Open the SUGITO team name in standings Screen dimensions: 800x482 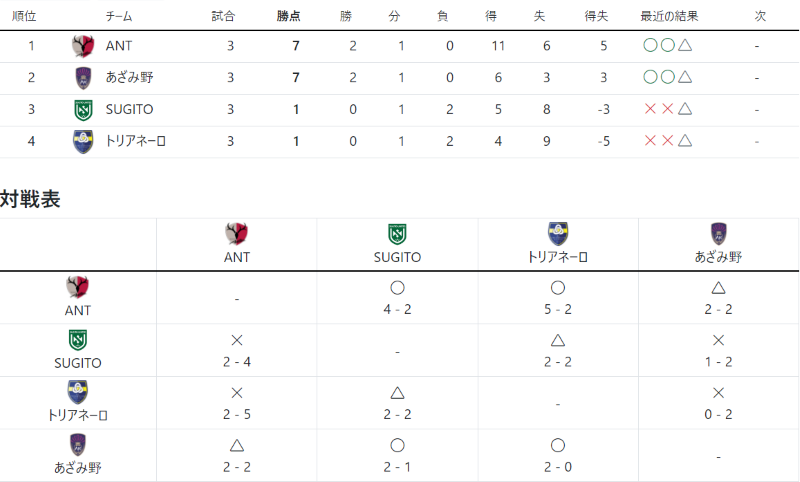129,109
